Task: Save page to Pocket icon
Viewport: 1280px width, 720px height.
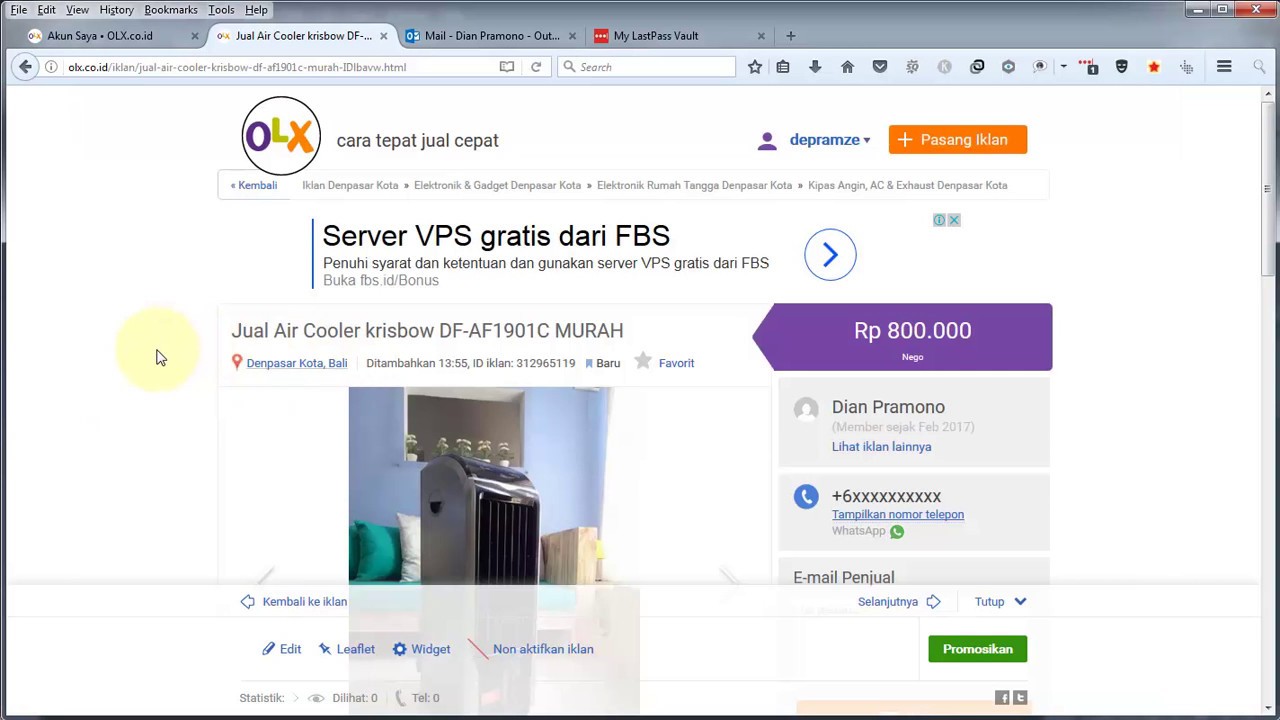Action: (880, 67)
